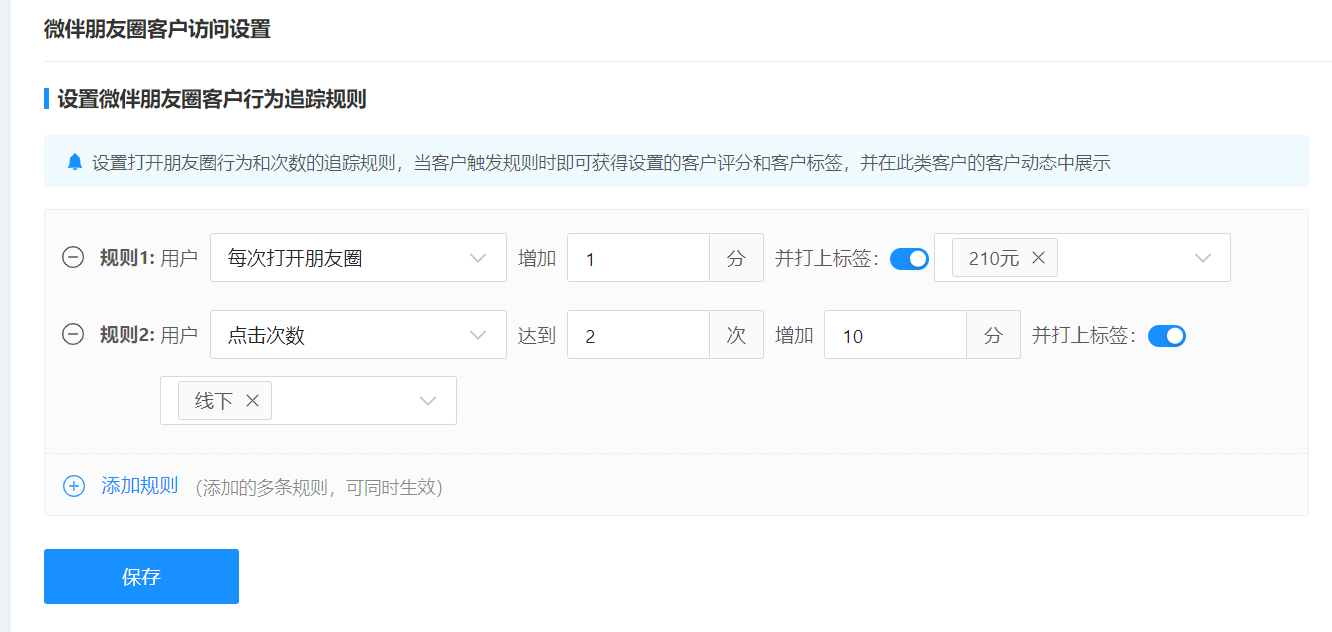This screenshot has width=1332, height=632.
Task: Select the rule 2 score field showing 10
Action: pos(895,336)
